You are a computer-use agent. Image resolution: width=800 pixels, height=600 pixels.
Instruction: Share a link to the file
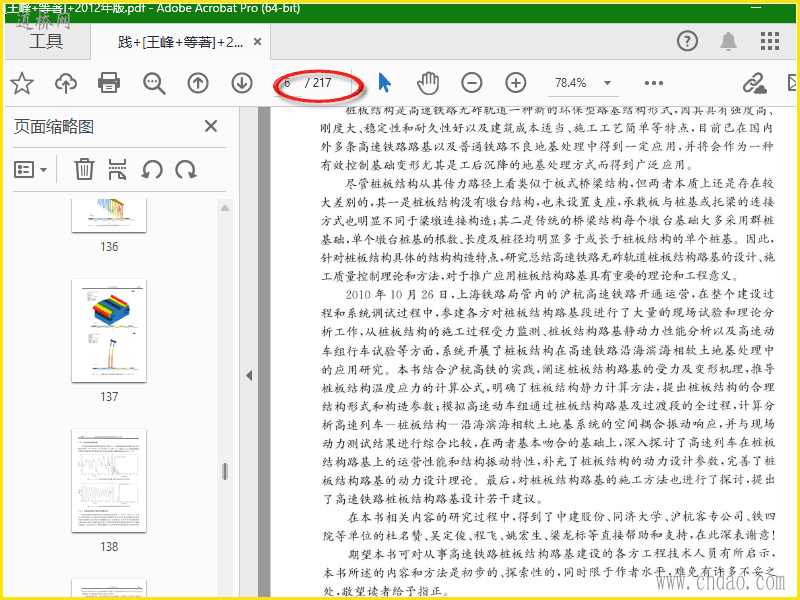tap(755, 83)
